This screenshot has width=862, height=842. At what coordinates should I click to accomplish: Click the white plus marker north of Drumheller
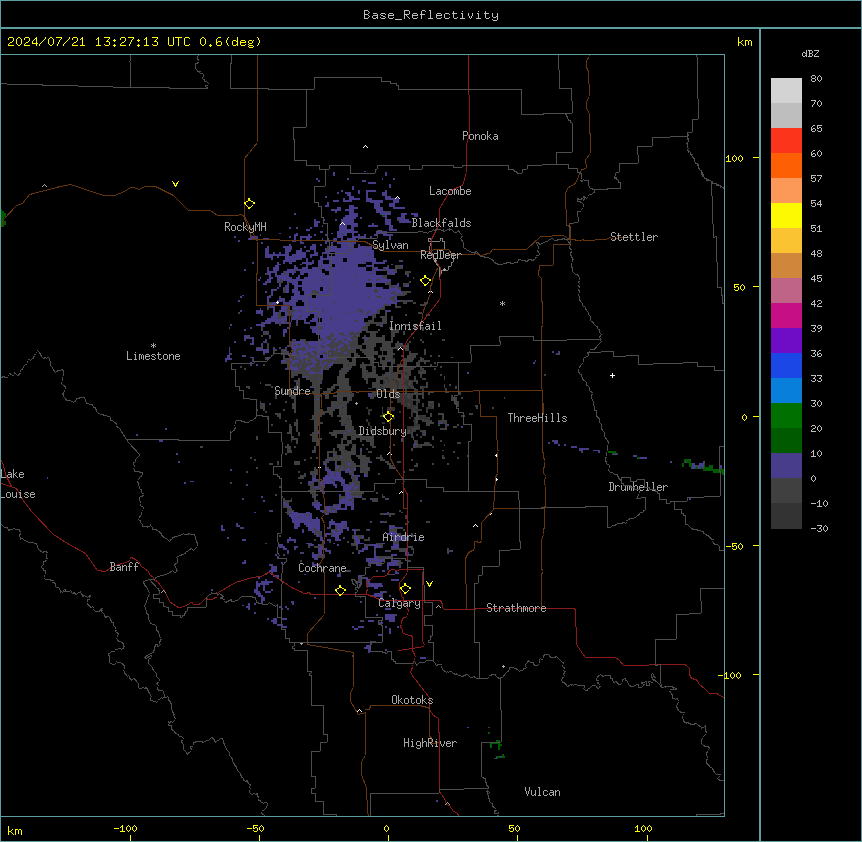point(612,375)
